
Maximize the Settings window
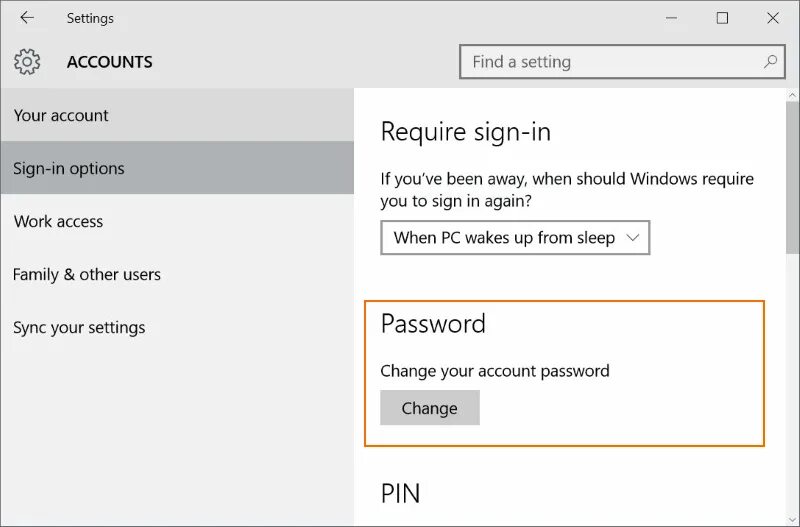click(722, 18)
